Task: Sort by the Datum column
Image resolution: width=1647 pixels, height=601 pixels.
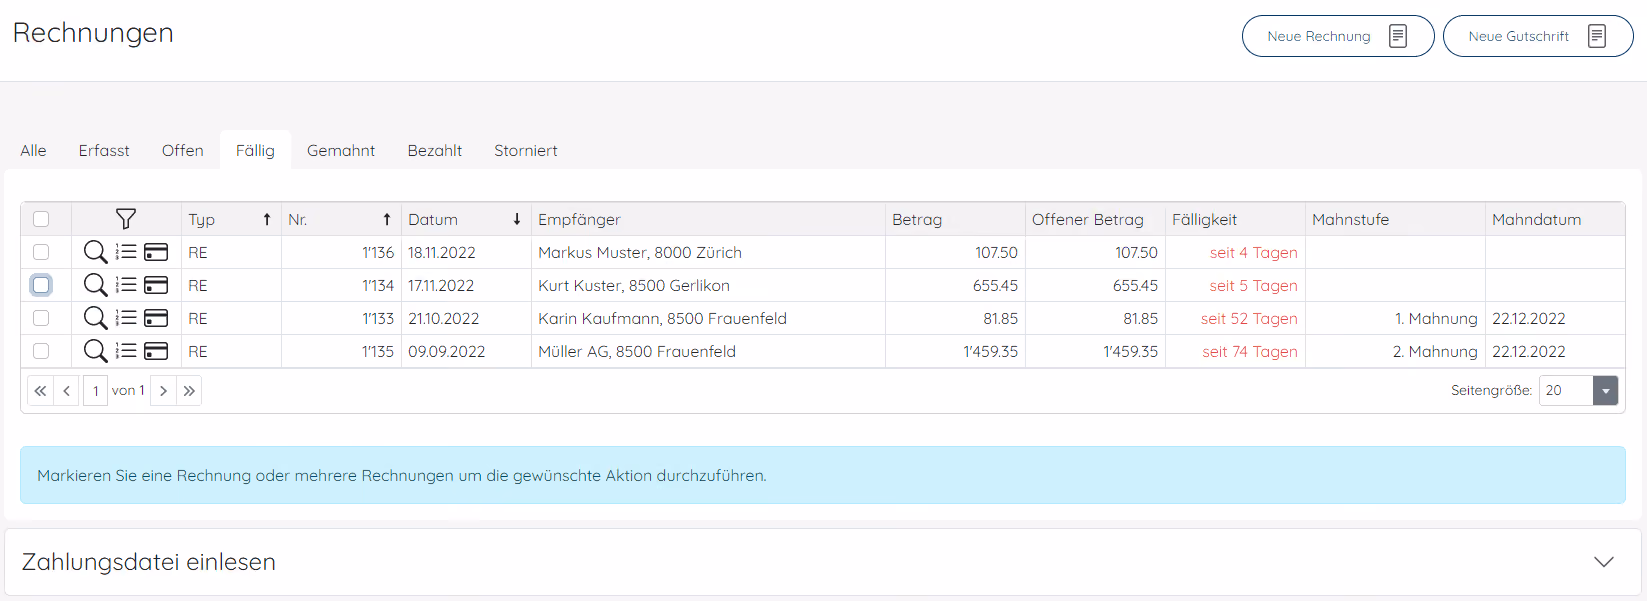Action: pyautogui.click(x=466, y=219)
